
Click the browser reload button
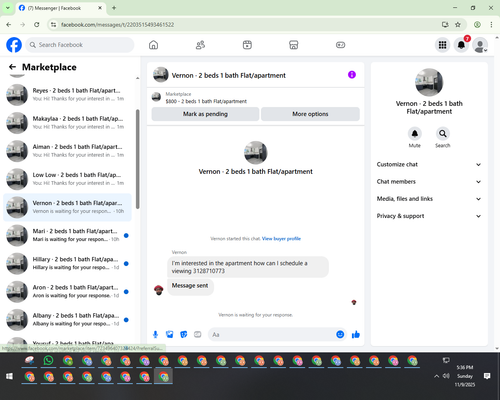pyautogui.click(x=37, y=24)
